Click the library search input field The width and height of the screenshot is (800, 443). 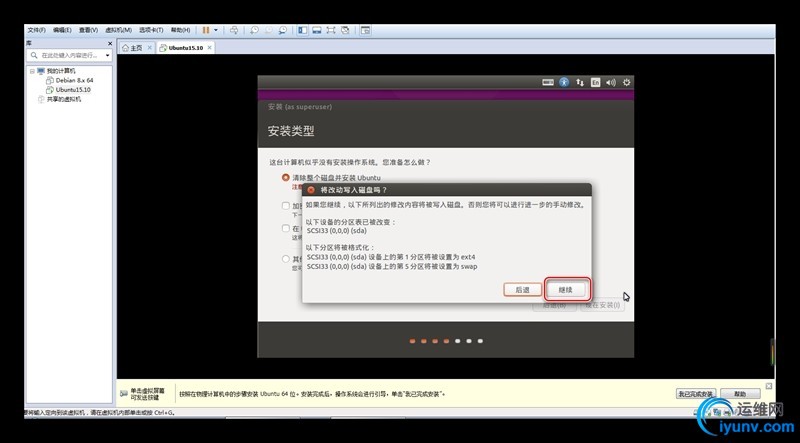[70, 55]
